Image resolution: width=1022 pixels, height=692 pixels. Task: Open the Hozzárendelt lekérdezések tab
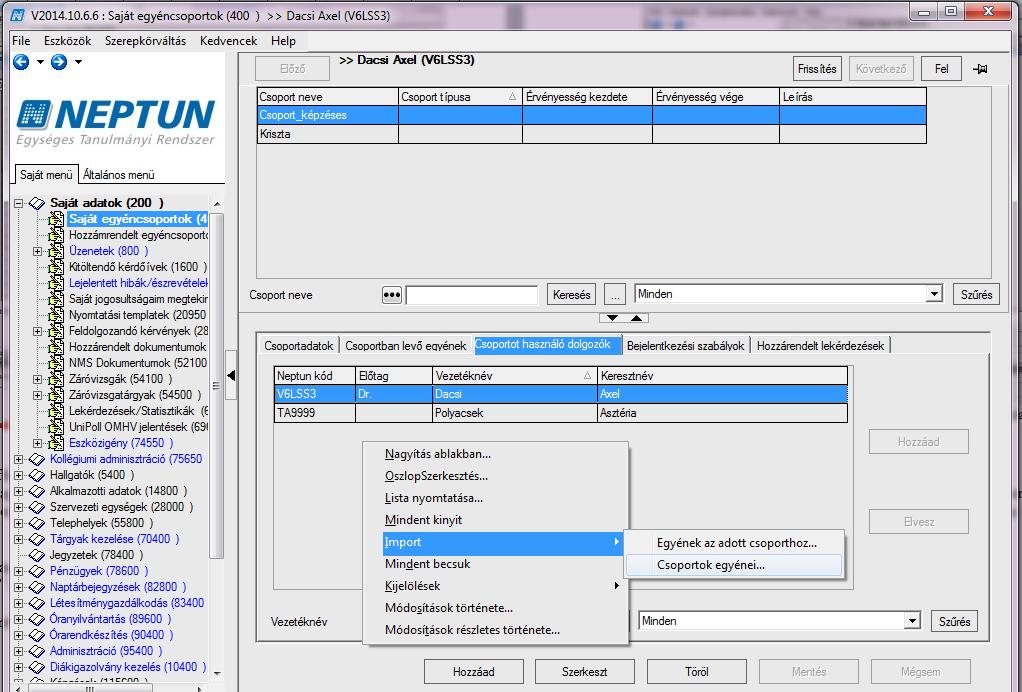tap(820, 345)
